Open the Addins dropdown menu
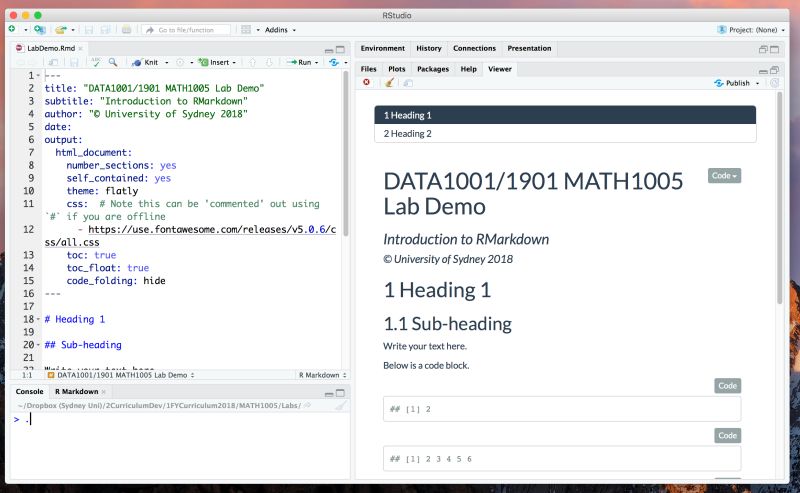This screenshot has height=493, width=800. point(280,30)
